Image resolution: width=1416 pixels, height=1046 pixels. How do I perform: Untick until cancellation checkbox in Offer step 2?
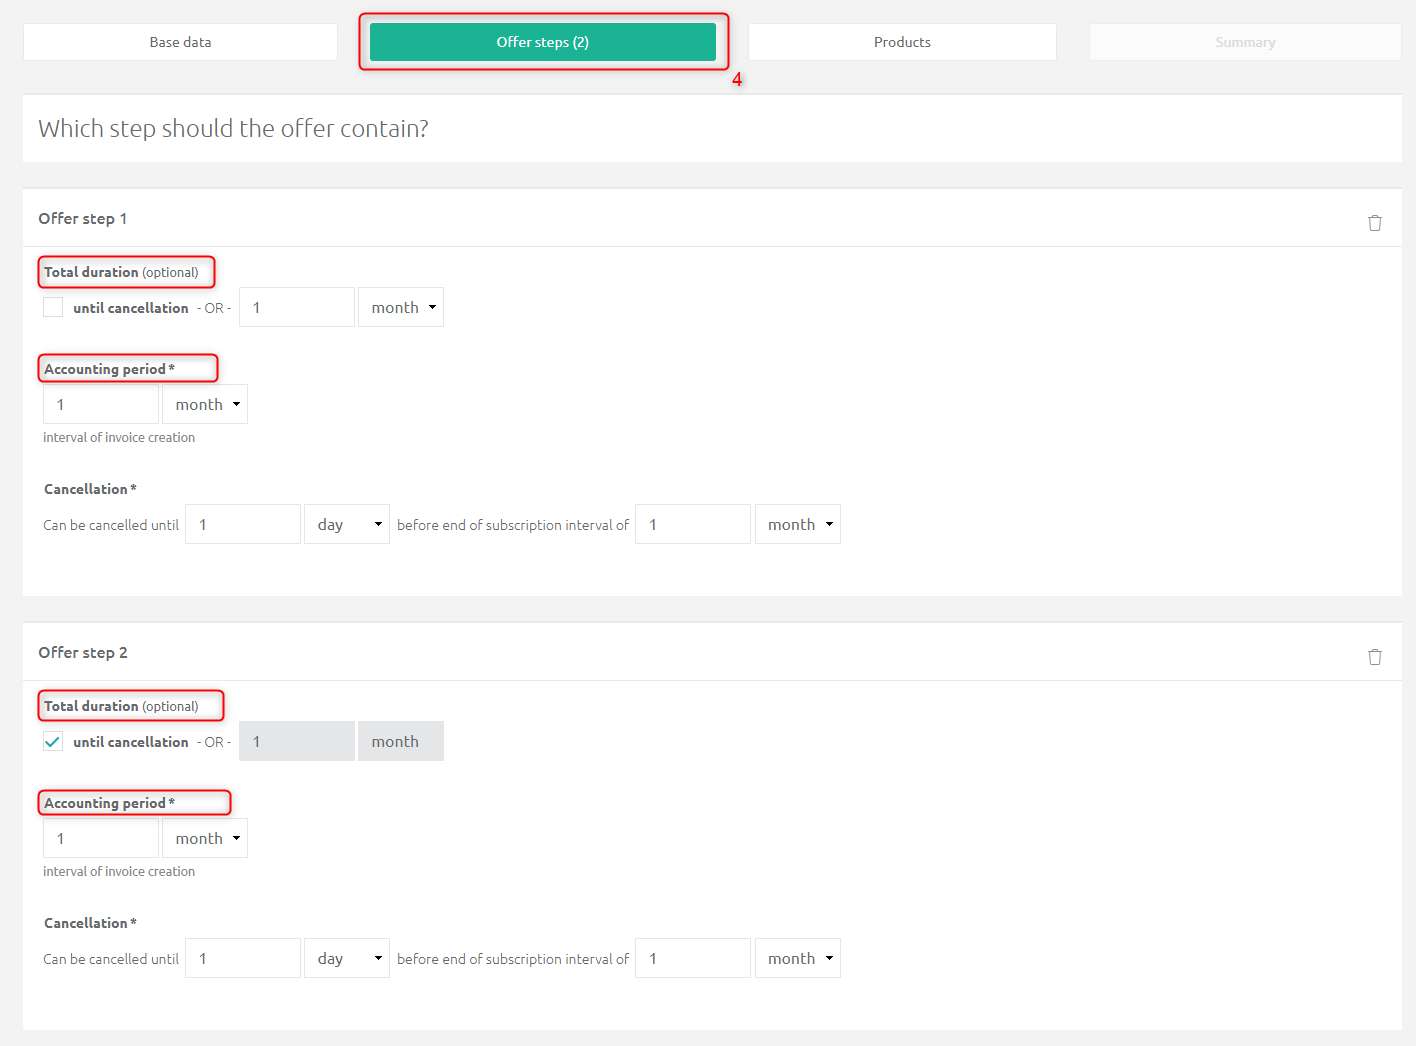pos(53,741)
